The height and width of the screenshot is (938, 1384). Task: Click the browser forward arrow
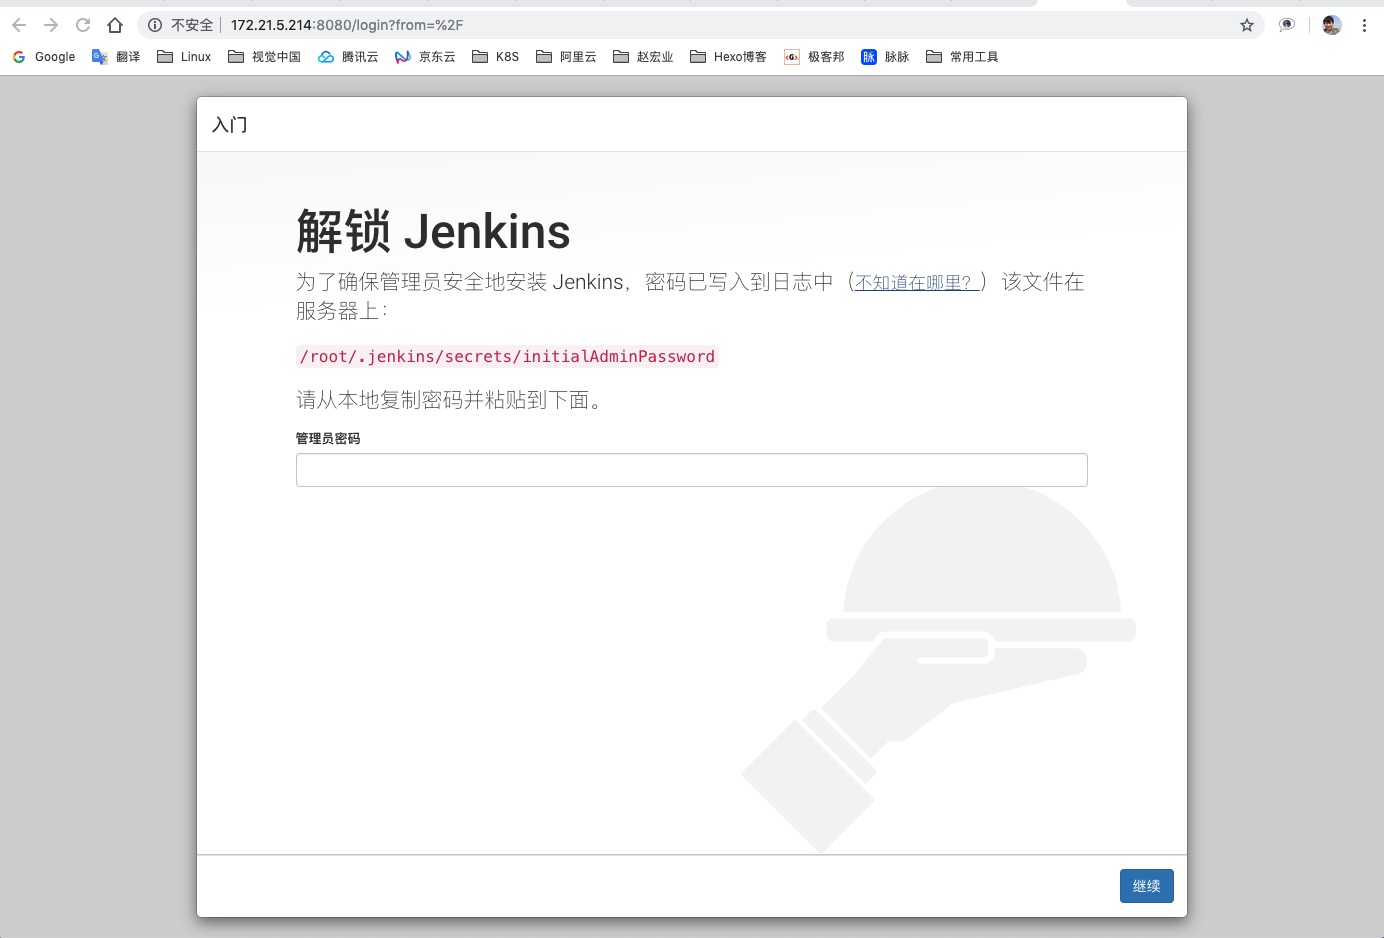51,25
